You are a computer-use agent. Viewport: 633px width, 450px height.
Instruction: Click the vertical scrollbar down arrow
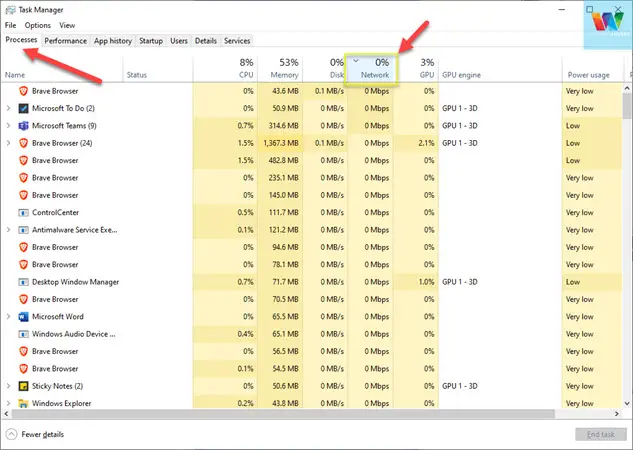tap(627, 403)
